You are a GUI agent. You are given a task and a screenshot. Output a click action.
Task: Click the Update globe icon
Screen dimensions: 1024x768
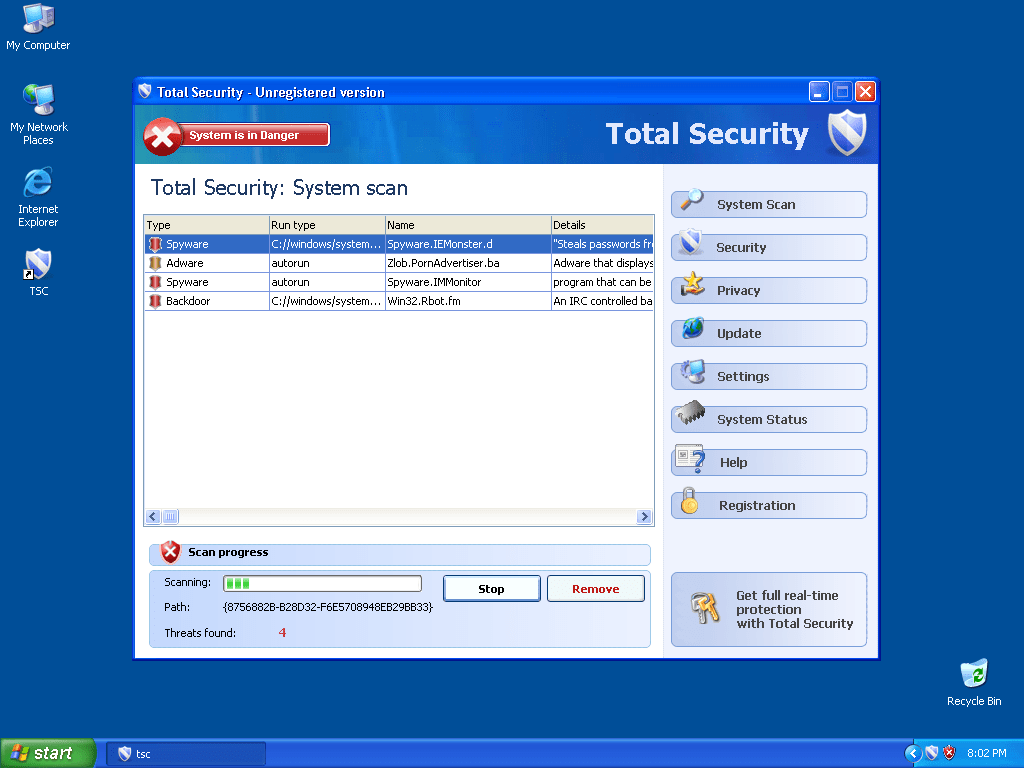coord(691,330)
